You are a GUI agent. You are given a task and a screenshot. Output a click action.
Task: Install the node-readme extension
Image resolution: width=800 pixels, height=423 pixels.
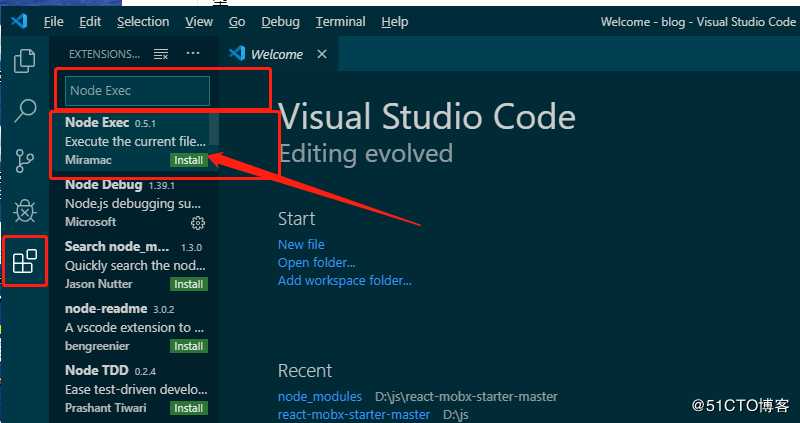[x=189, y=346]
